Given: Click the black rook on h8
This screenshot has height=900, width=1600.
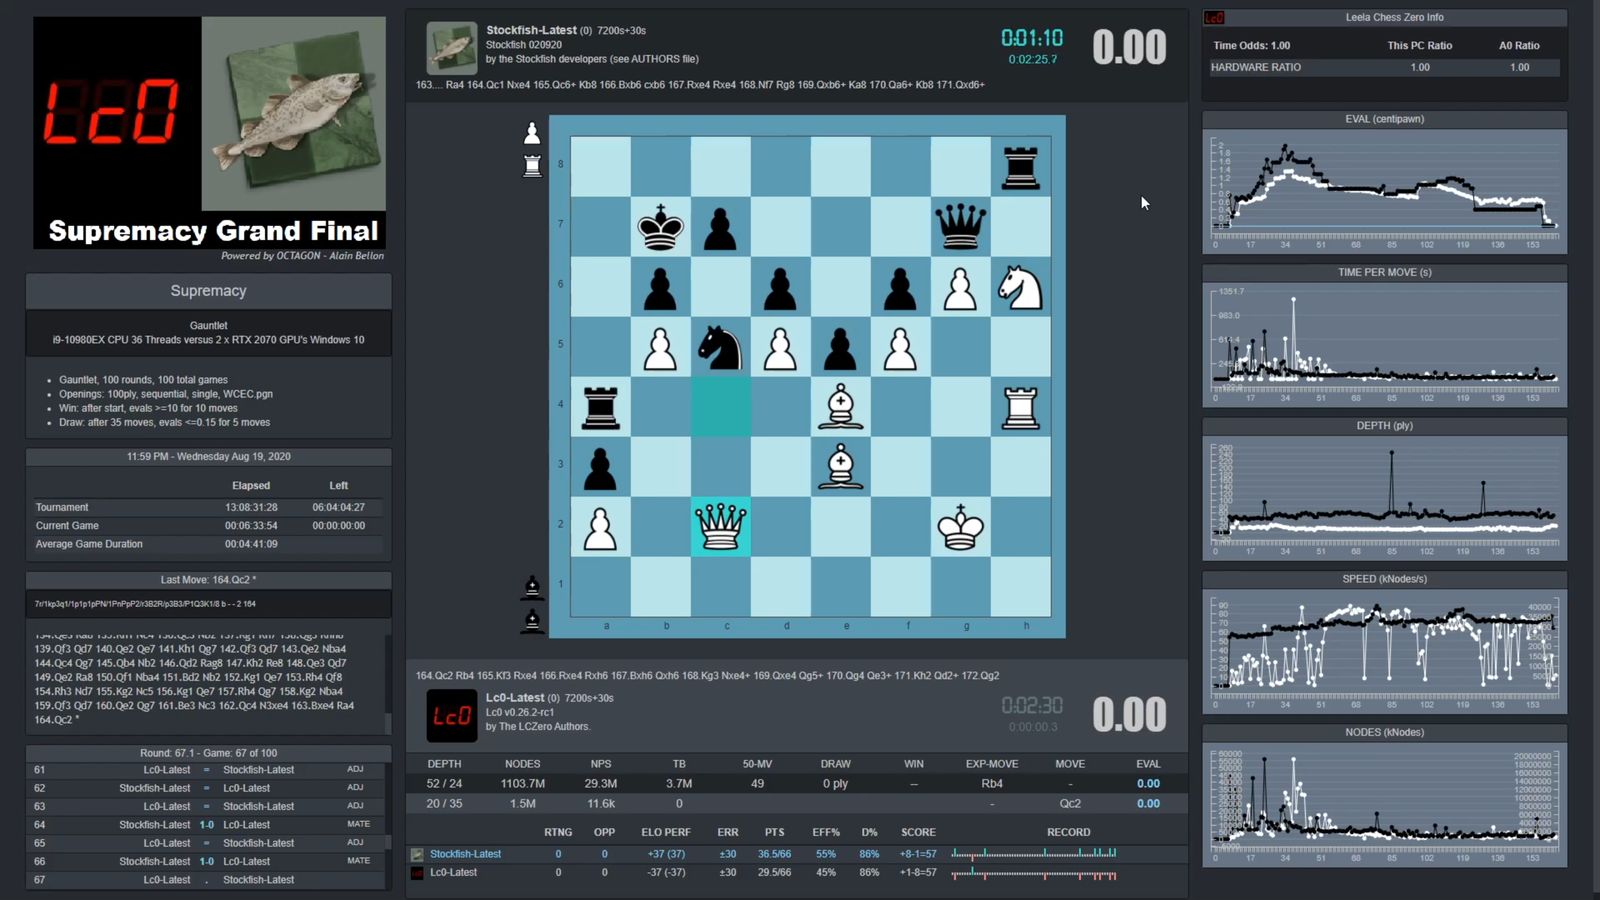Looking at the screenshot, I should pos(1020,167).
